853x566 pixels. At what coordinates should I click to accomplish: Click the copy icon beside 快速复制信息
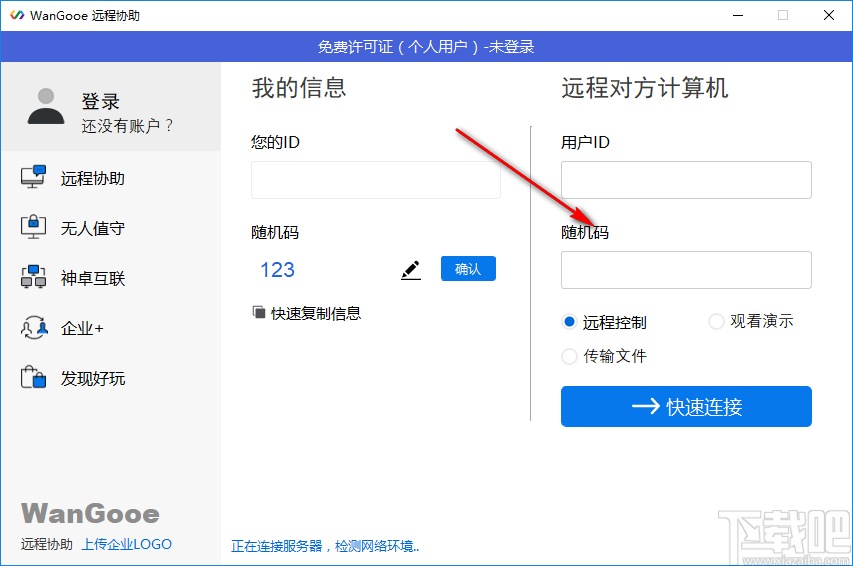pyautogui.click(x=259, y=312)
